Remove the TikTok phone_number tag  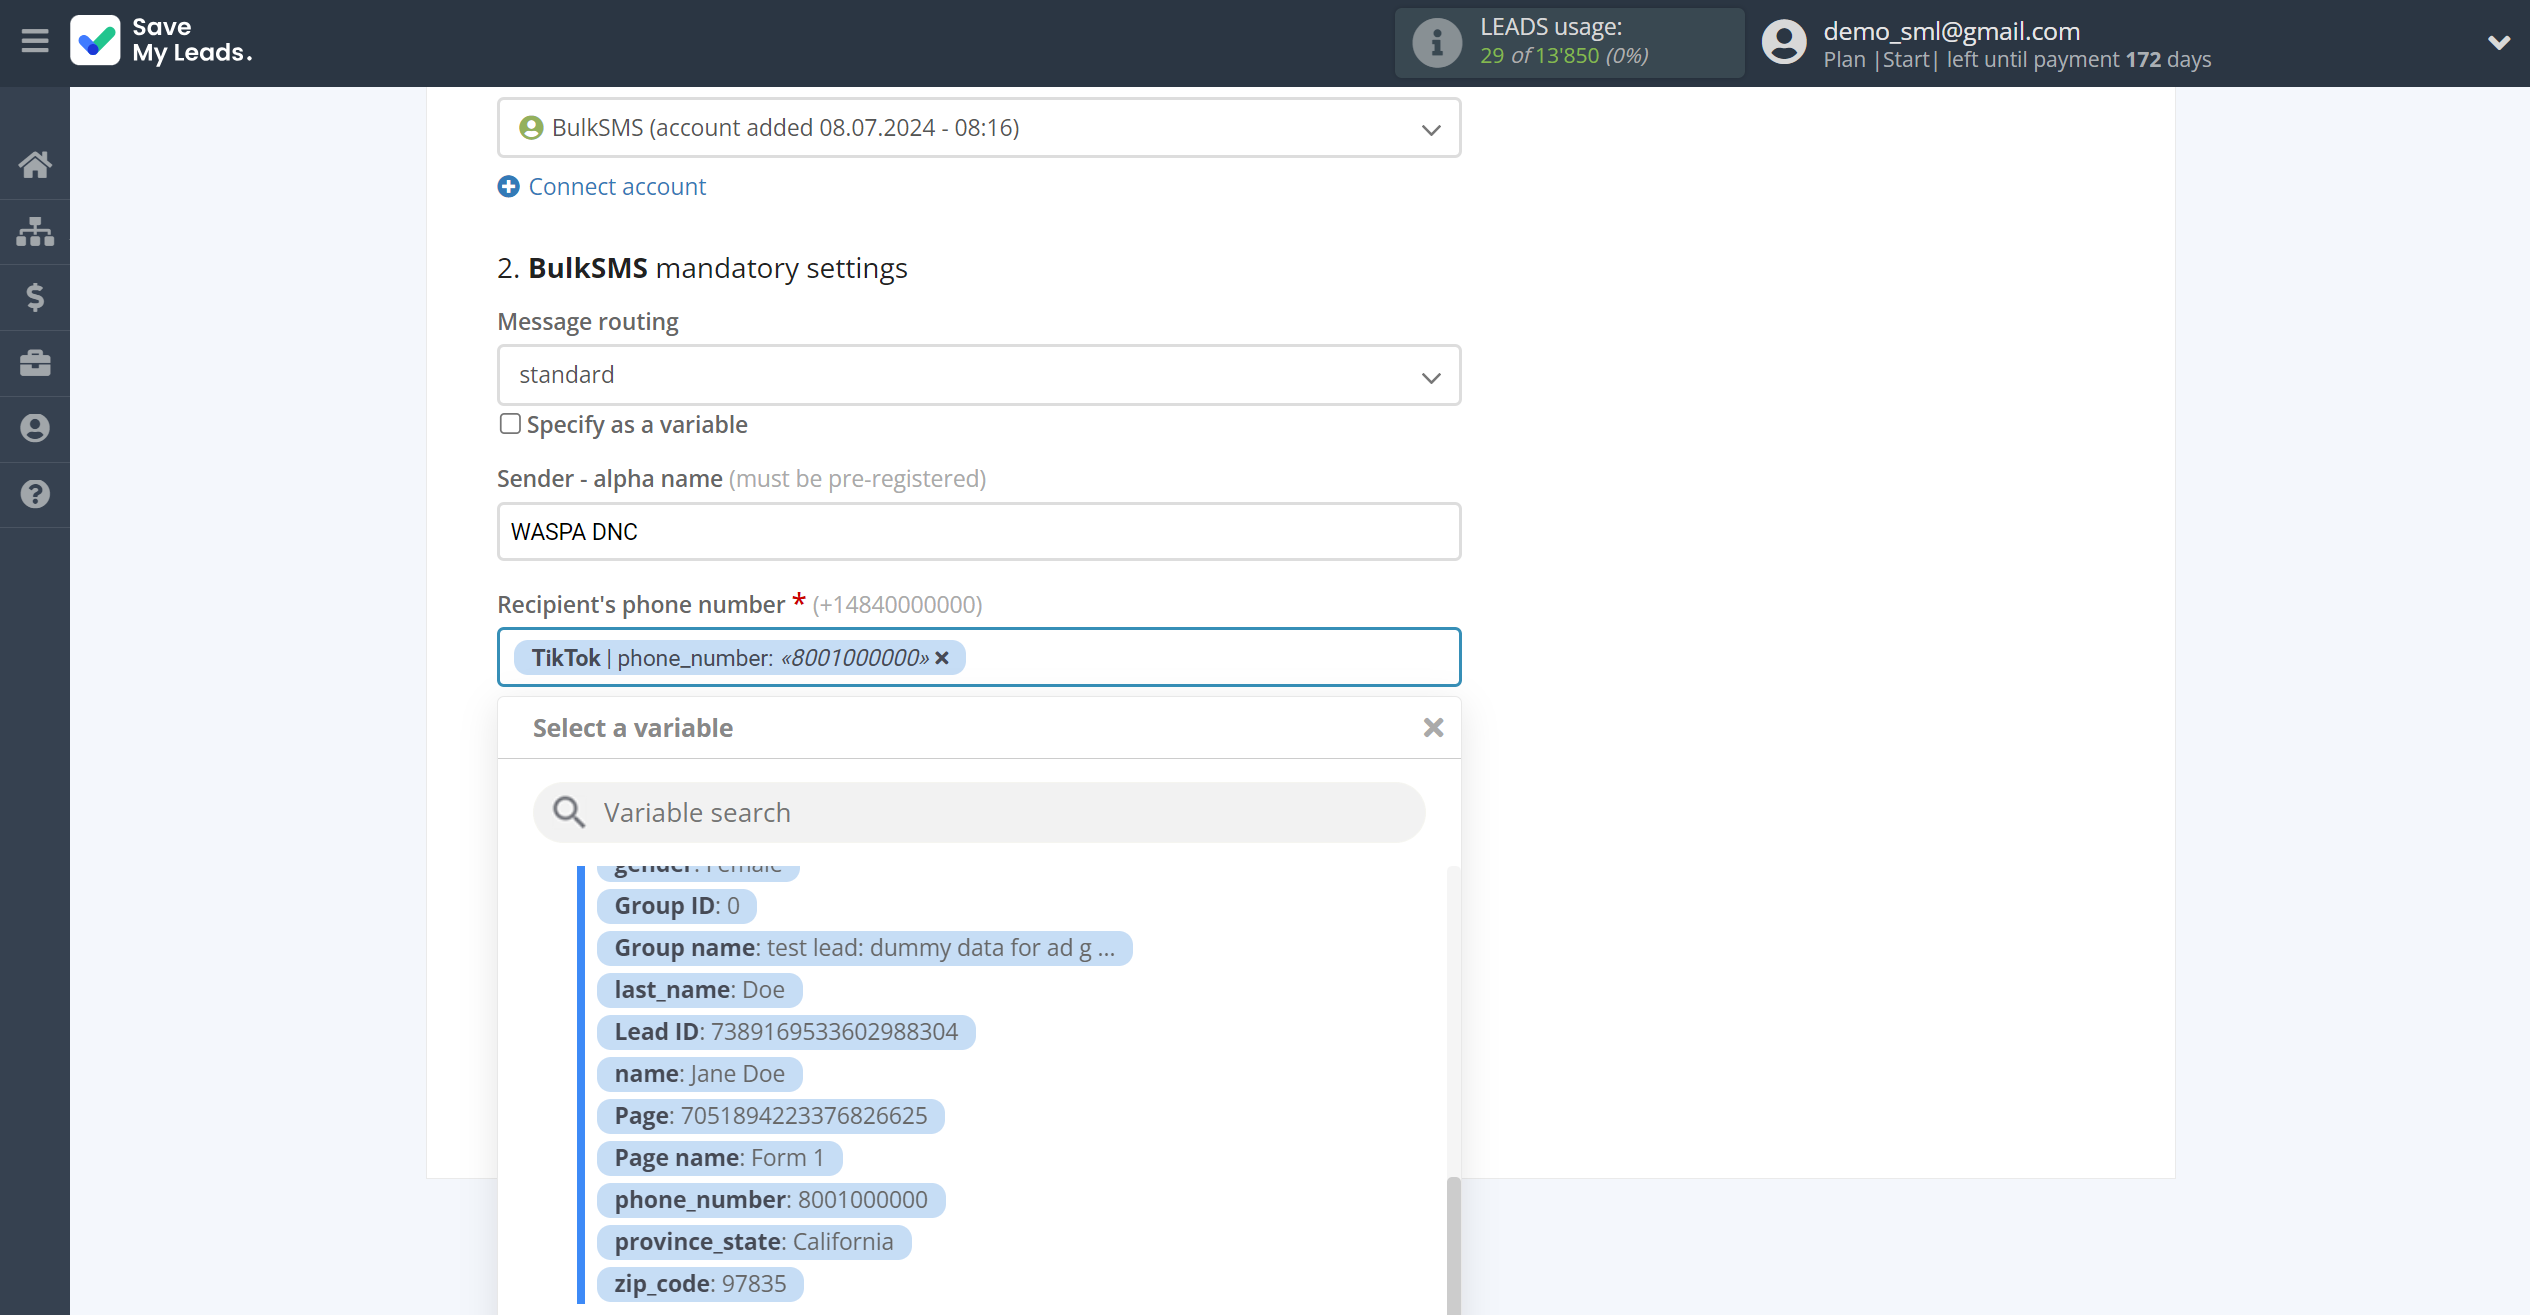pos(942,658)
